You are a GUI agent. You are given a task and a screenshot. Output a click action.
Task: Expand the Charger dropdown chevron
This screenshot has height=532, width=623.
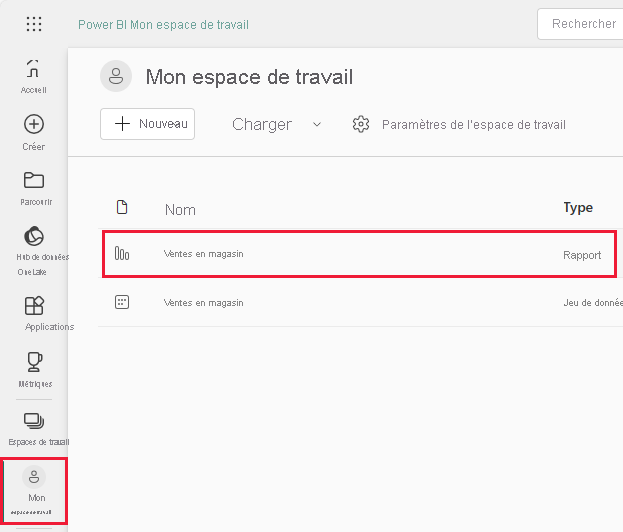tap(317, 124)
